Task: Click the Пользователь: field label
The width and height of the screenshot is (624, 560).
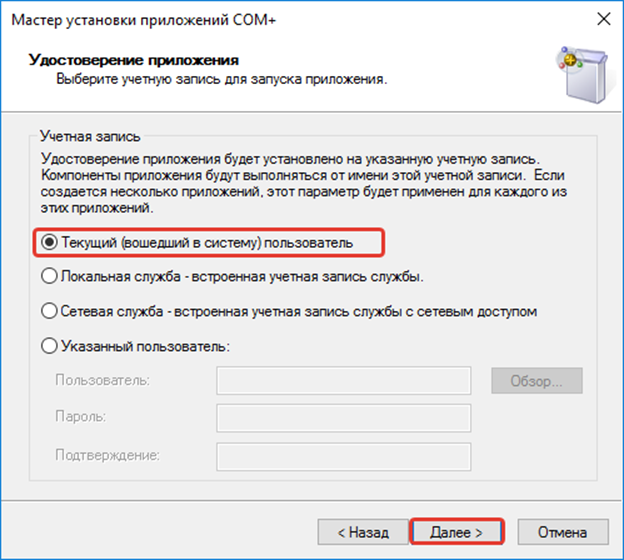Action: (x=103, y=380)
